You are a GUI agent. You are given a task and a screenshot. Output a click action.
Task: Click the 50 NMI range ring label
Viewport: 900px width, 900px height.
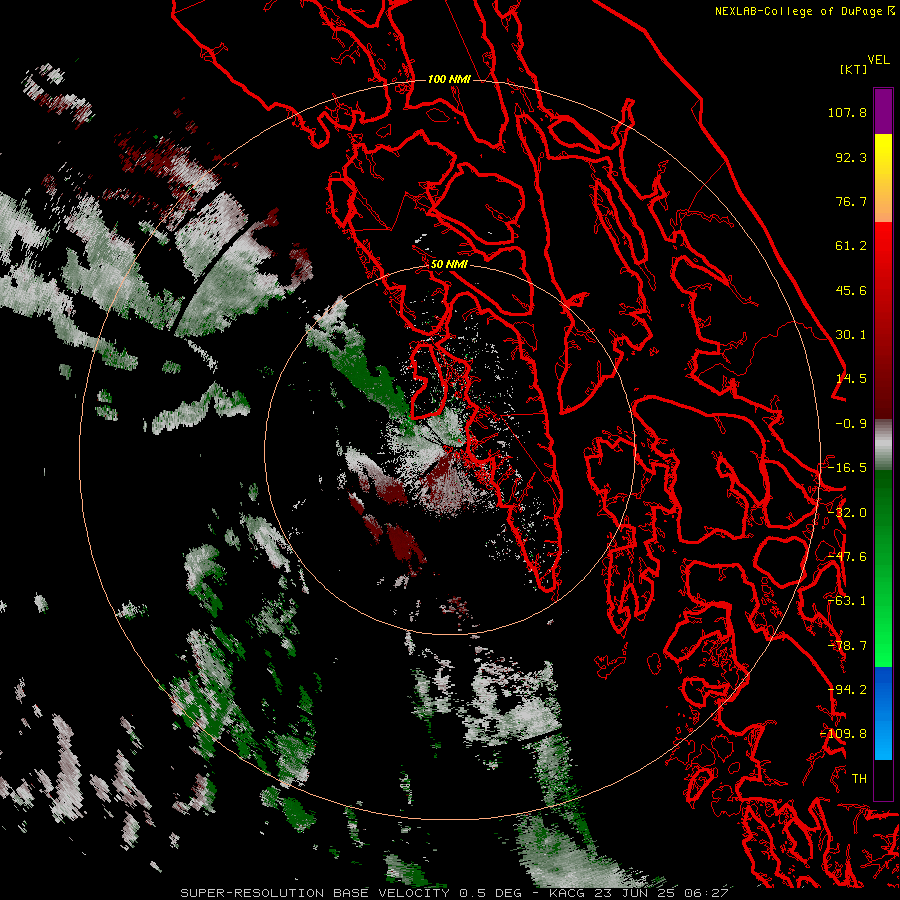click(x=449, y=264)
